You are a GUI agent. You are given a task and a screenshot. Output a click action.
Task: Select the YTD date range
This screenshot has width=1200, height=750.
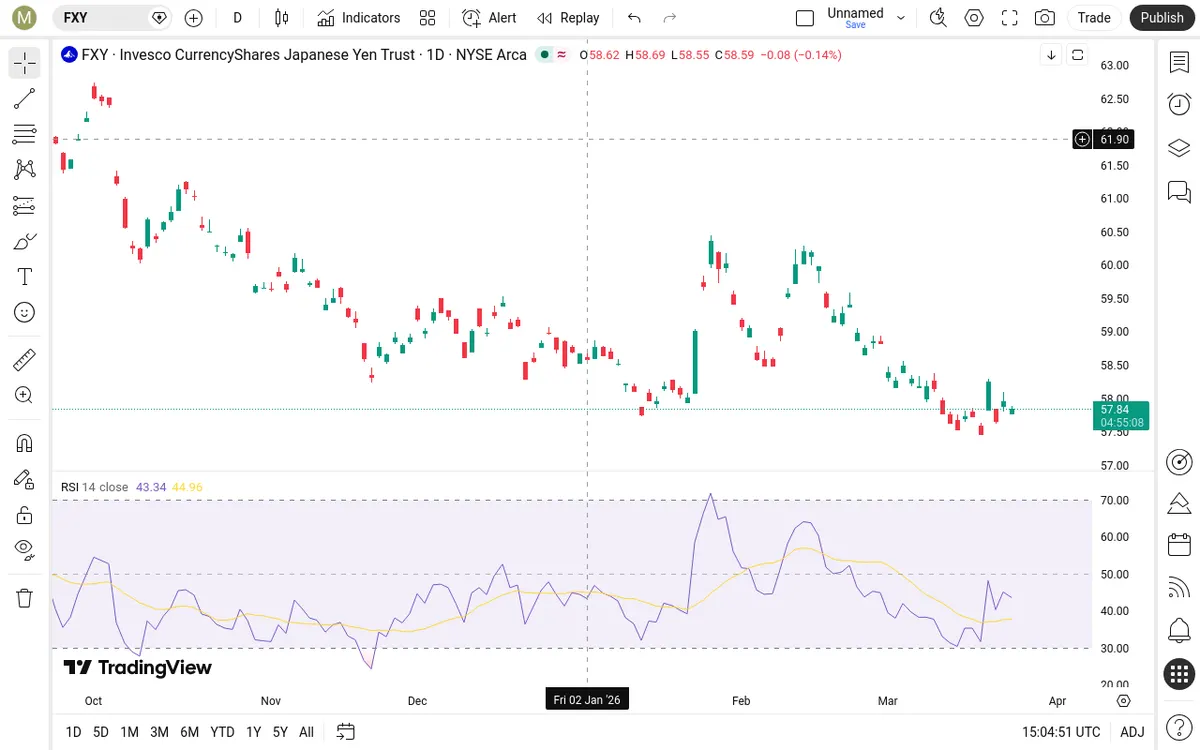tap(223, 732)
